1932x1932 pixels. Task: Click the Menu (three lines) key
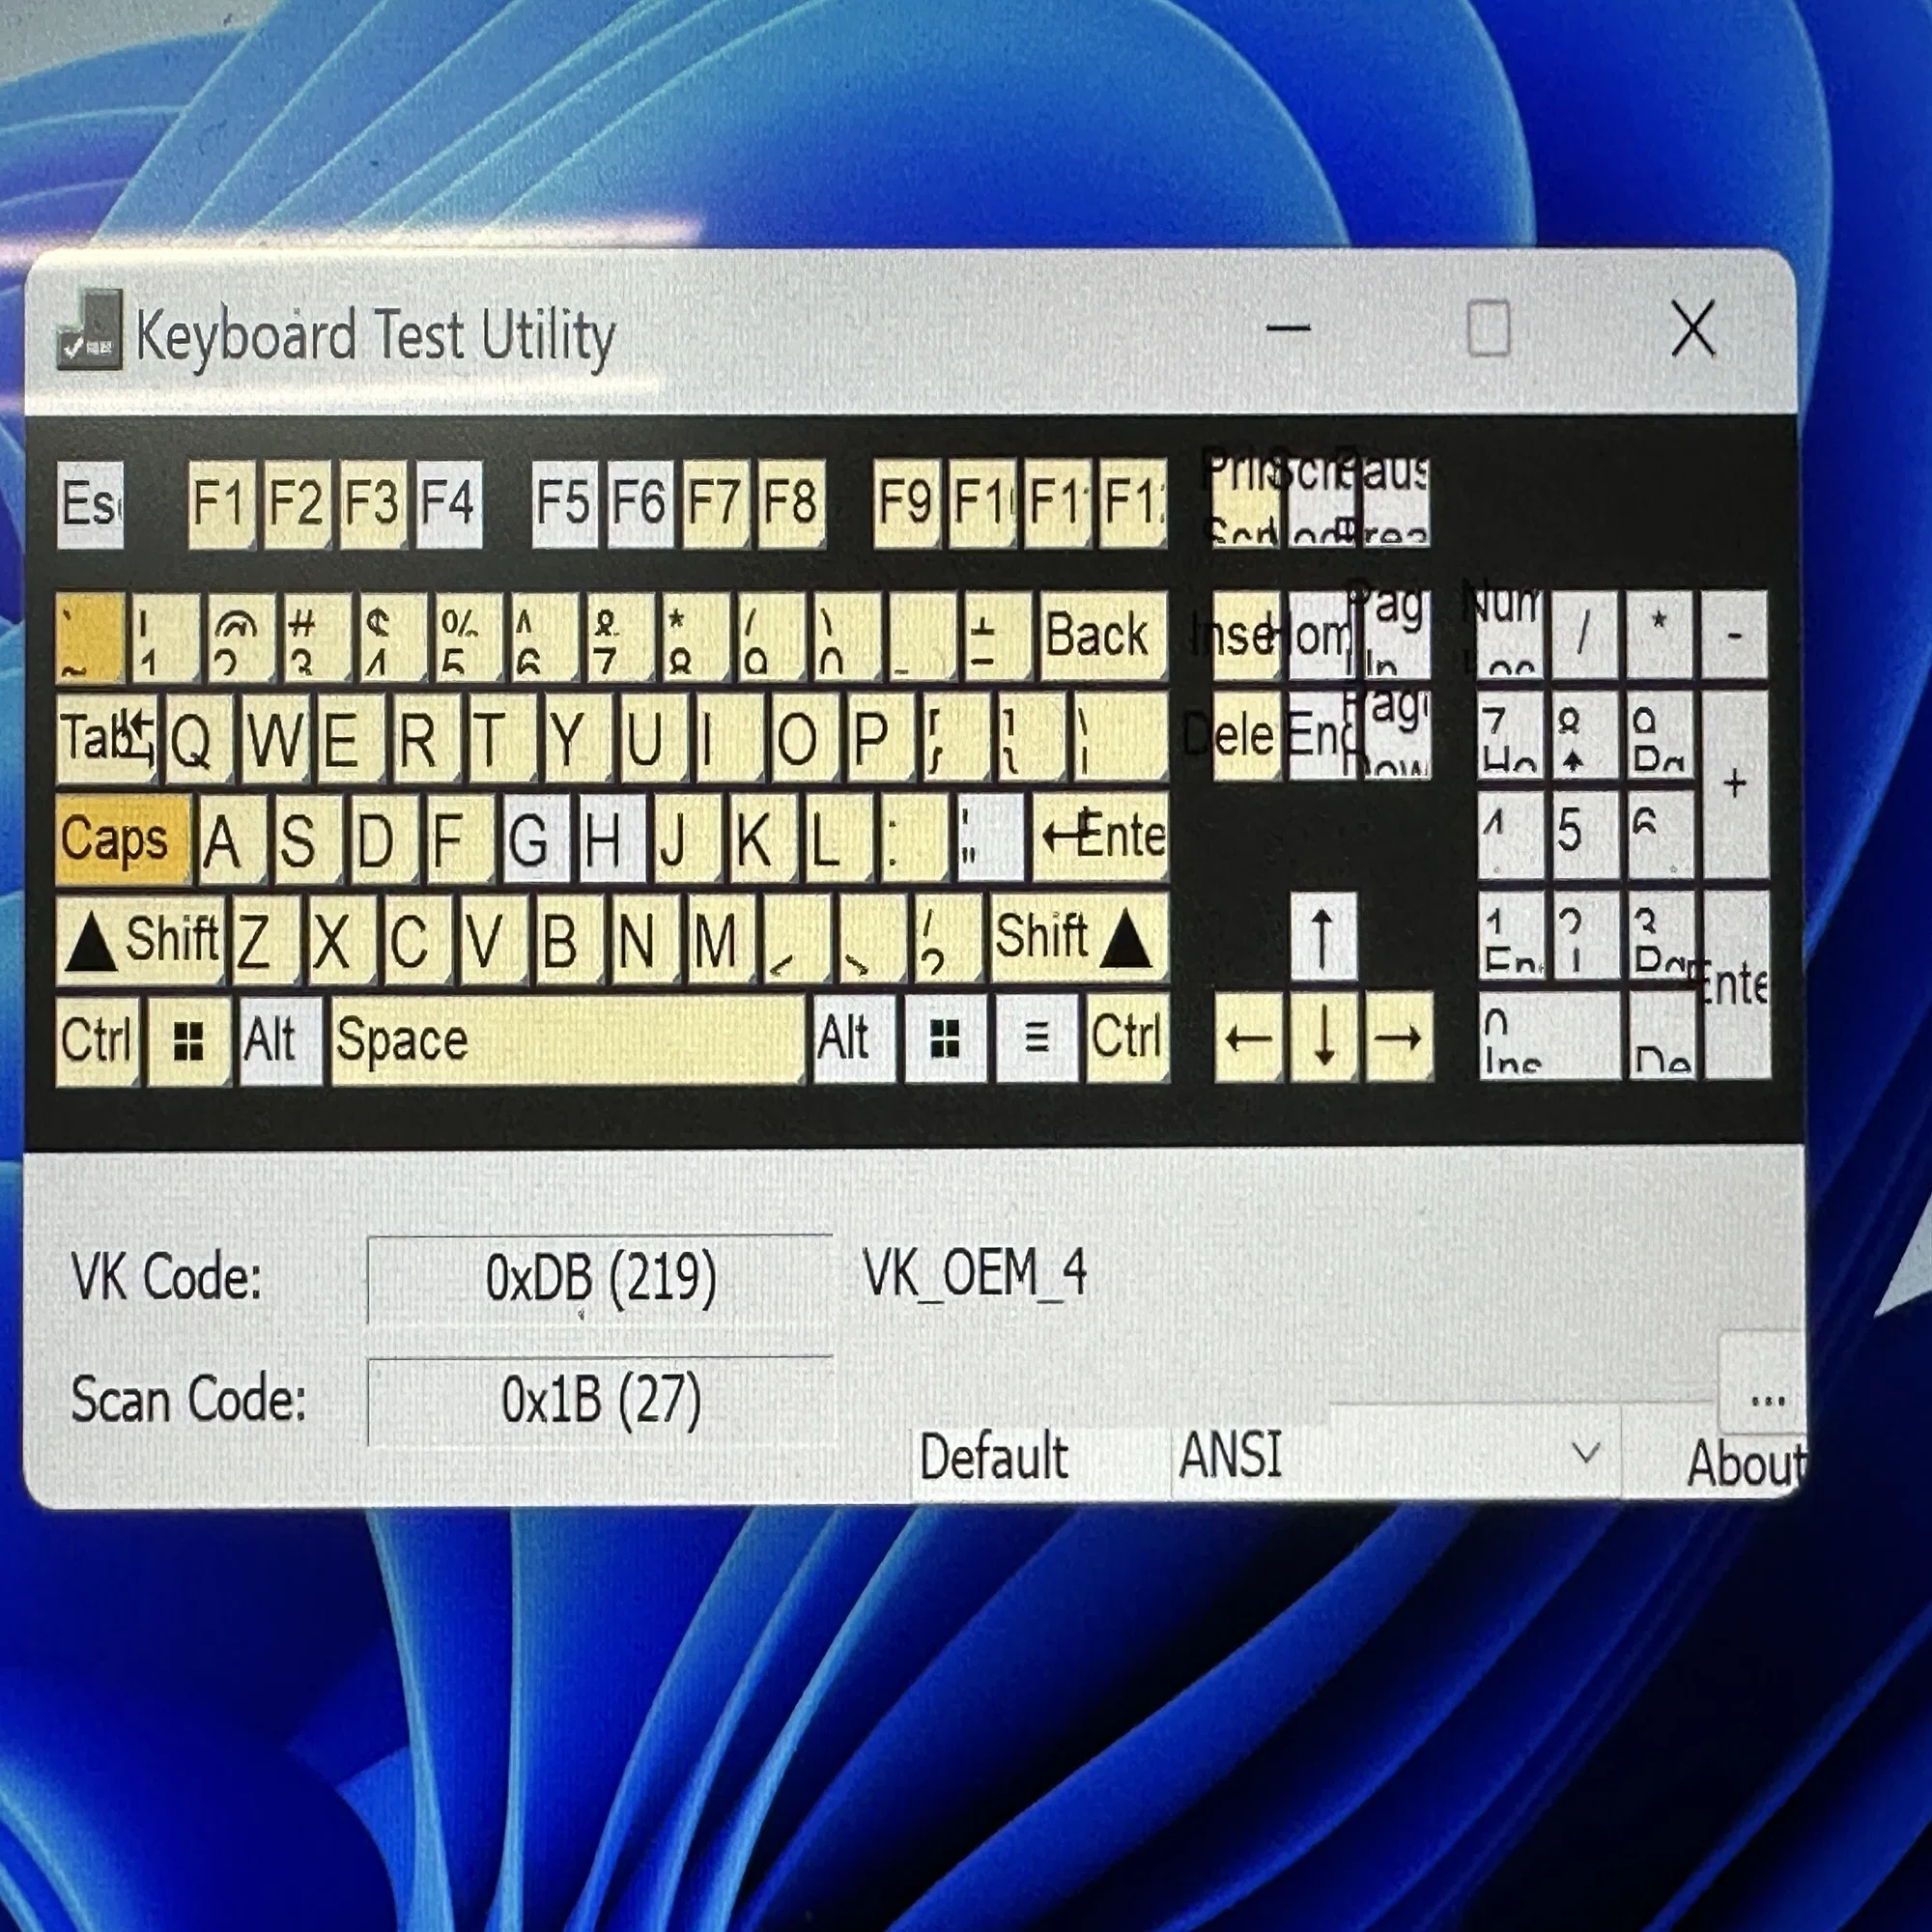click(x=1037, y=1038)
